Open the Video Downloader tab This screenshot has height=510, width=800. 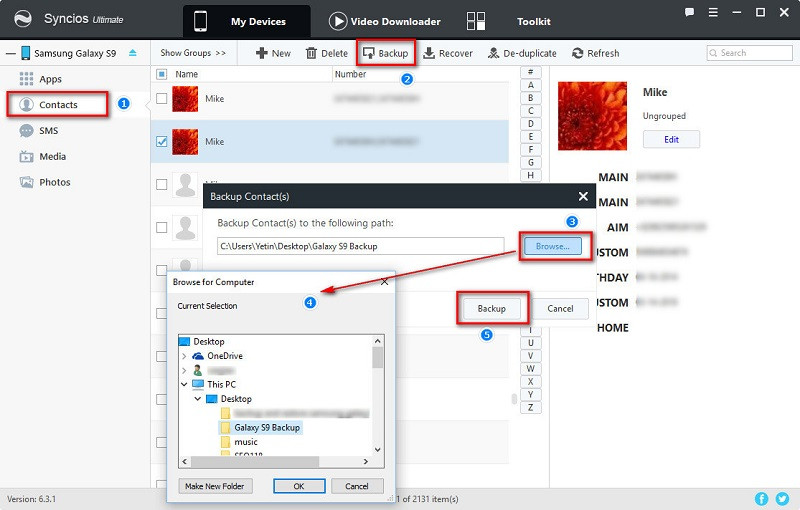pyautogui.click(x=385, y=21)
